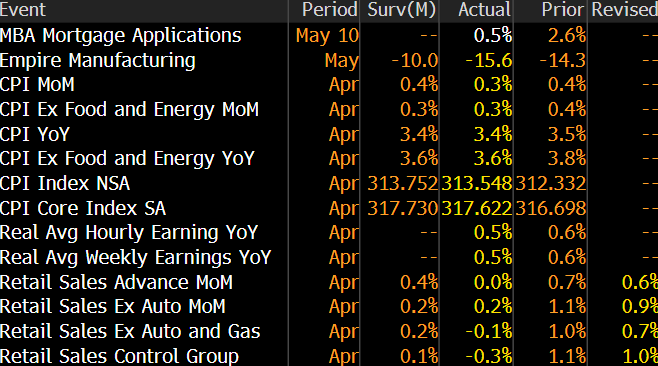Open Retail Sales Ex Auto MoM
This screenshot has height=366, width=658.
113,306
